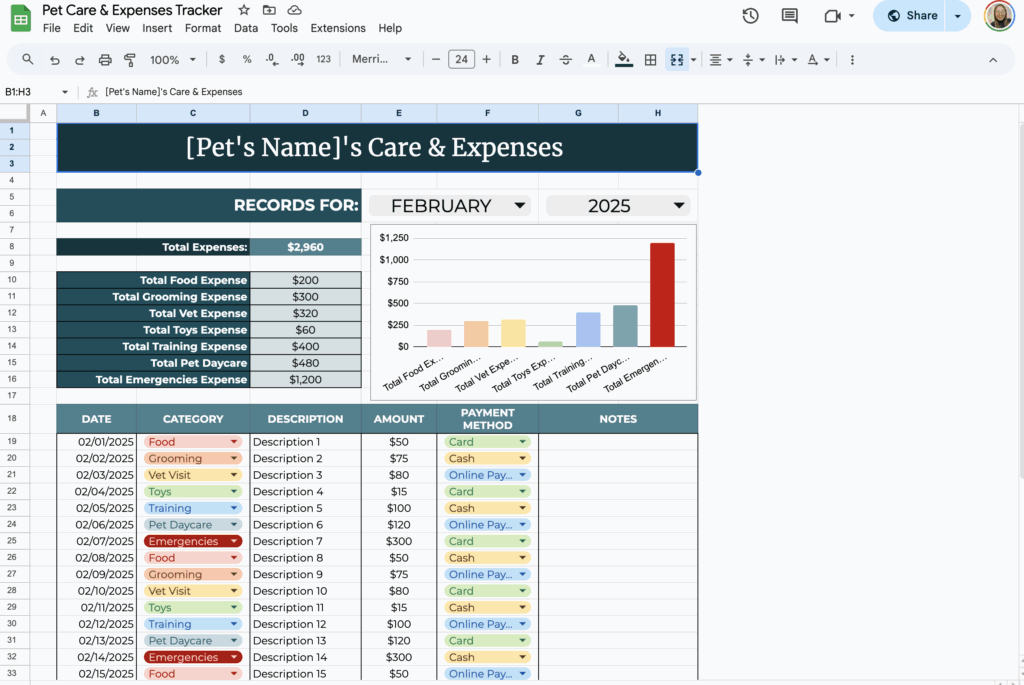
Task: Open the Extensions menu
Action: (x=338, y=28)
